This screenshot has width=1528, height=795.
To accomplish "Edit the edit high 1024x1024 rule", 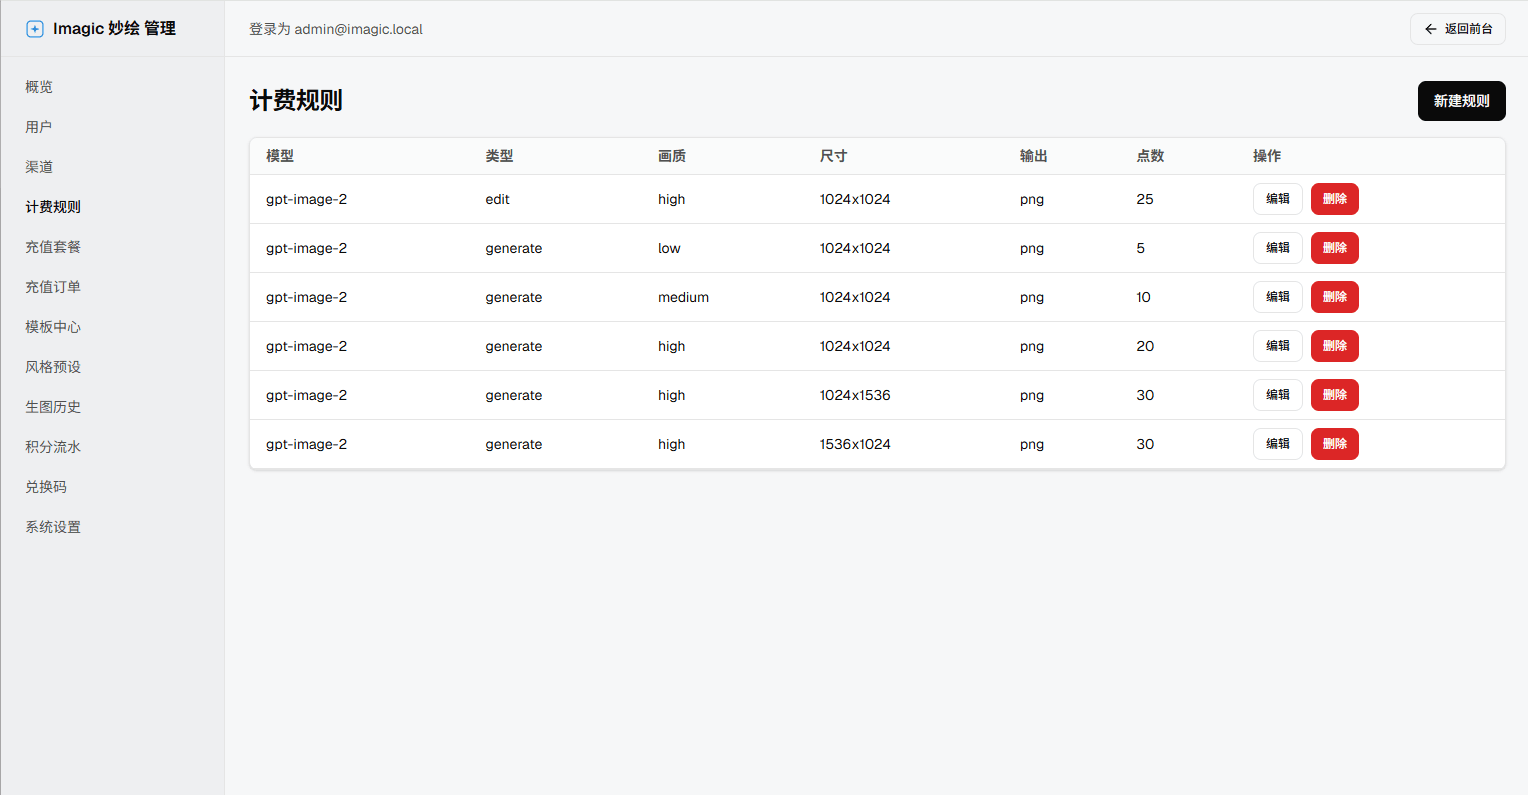I will 1278,199.
